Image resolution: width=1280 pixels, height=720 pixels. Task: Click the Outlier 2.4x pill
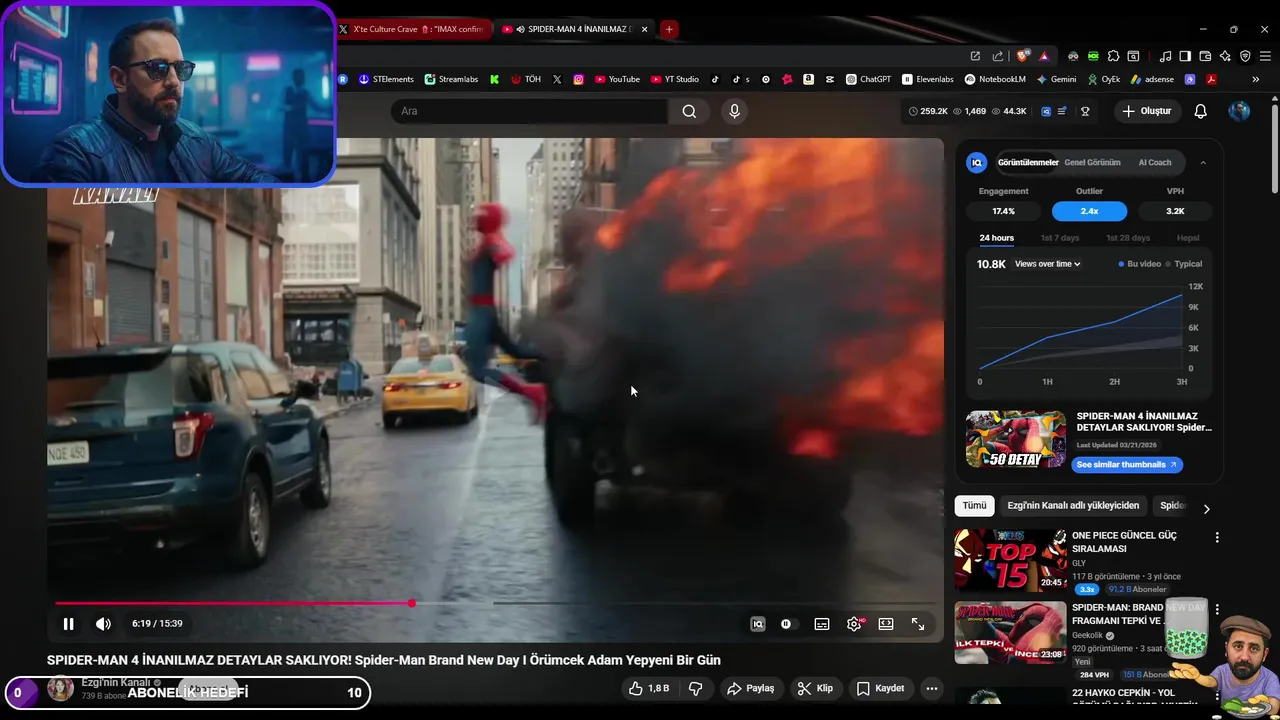(1089, 211)
